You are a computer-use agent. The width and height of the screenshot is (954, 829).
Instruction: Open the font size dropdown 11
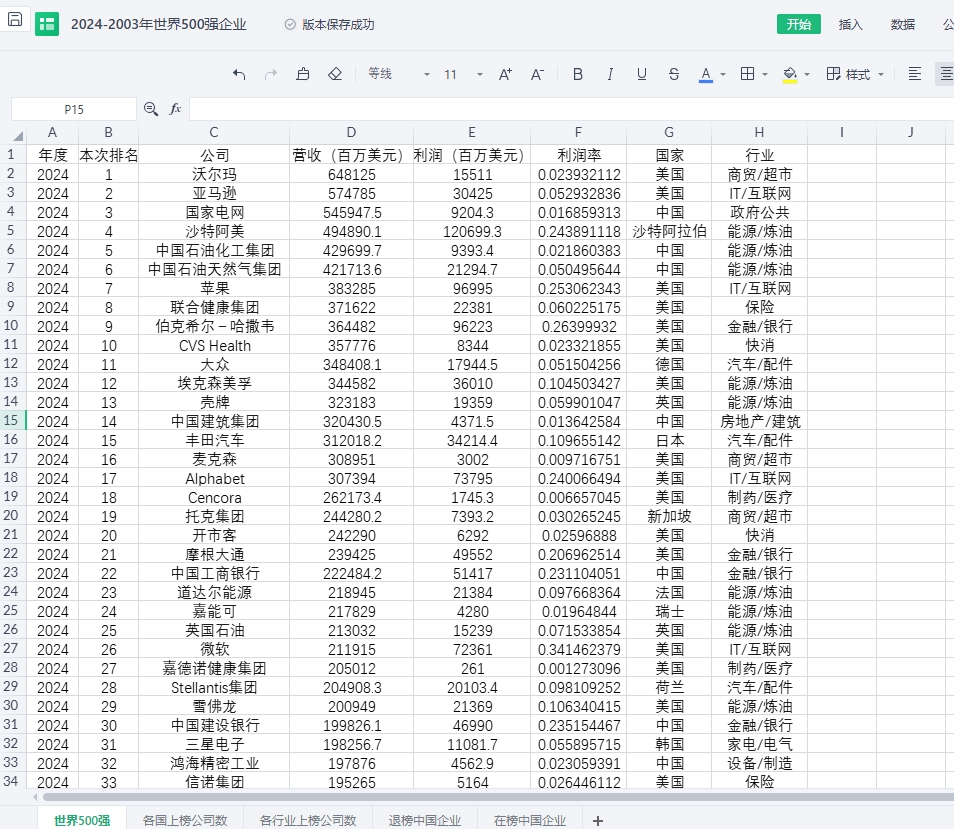(463, 74)
